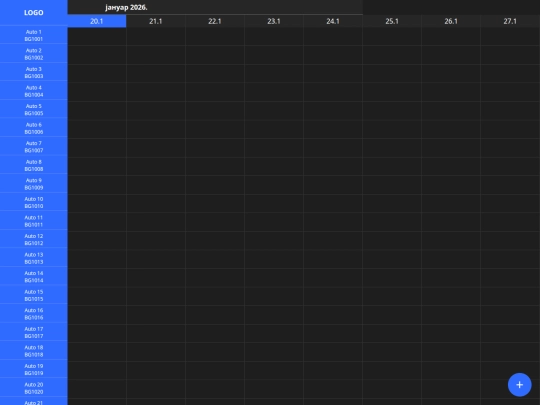Open the Auto 14 BG1014 row
This screenshot has width=540, height=405.
tap(34, 277)
